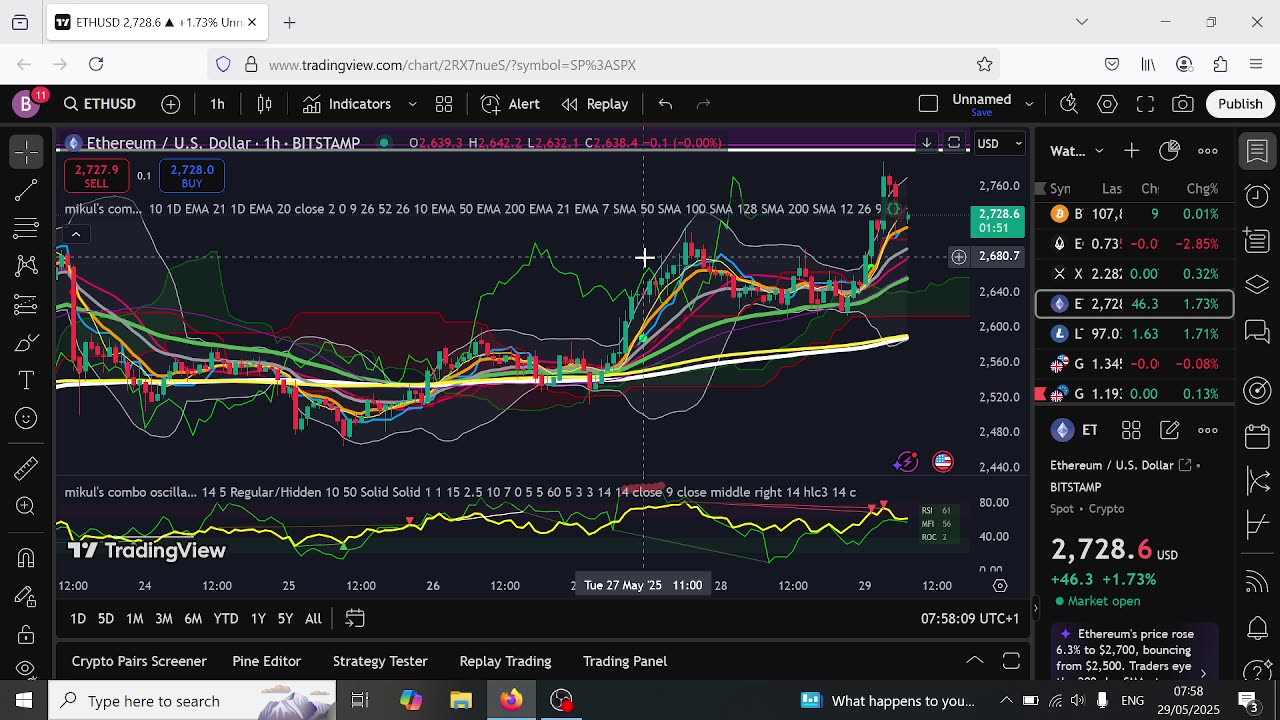Viewport: 1280px width, 720px height.
Task: Toggle Watchlist details panel in right sidebar
Action: (x=1258, y=151)
